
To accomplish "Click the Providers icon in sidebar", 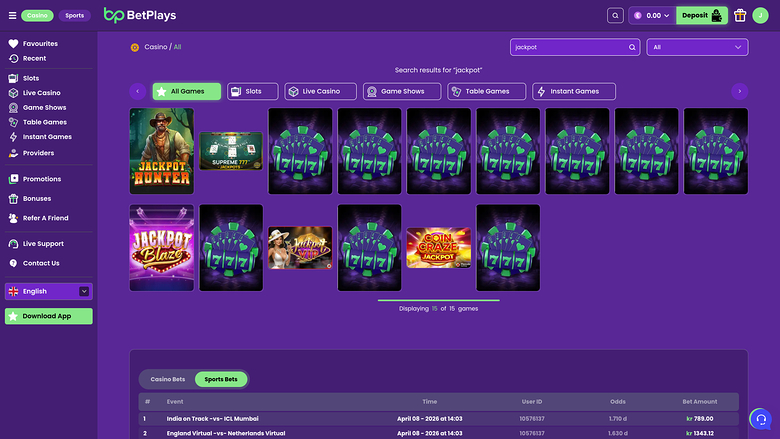I will coord(13,153).
